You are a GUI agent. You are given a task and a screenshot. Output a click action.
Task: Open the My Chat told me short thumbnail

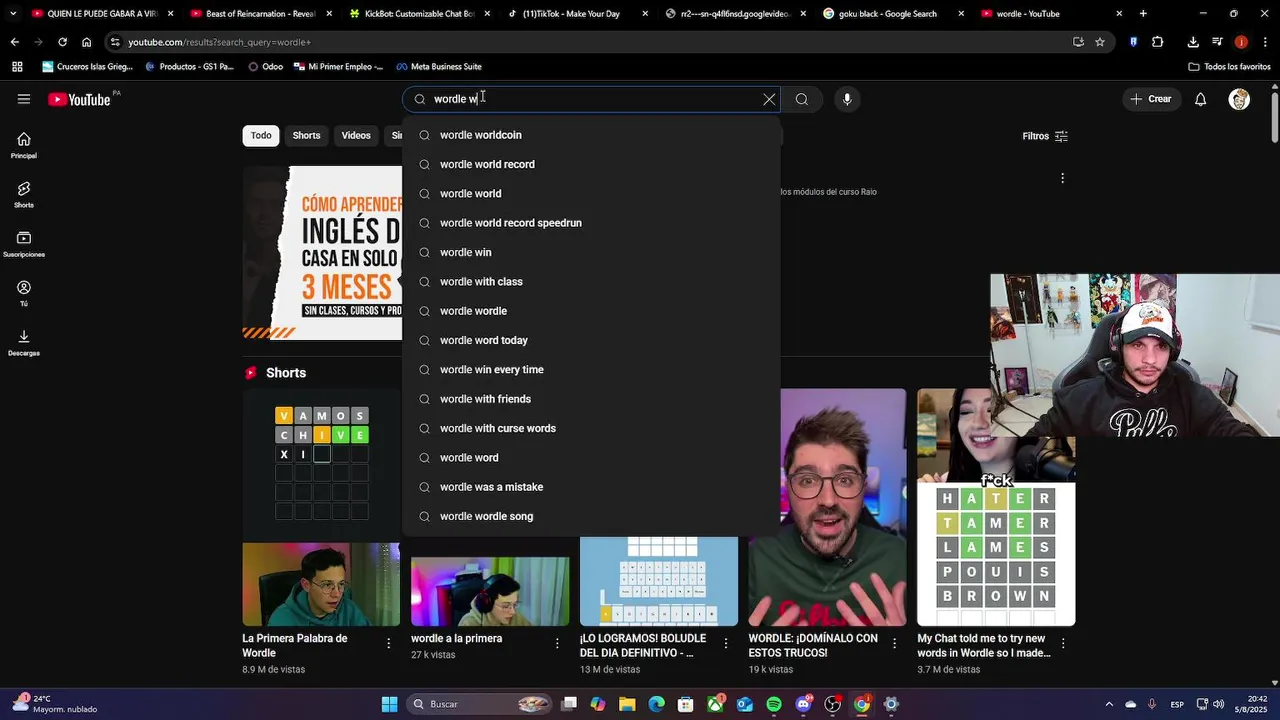[x=996, y=507]
